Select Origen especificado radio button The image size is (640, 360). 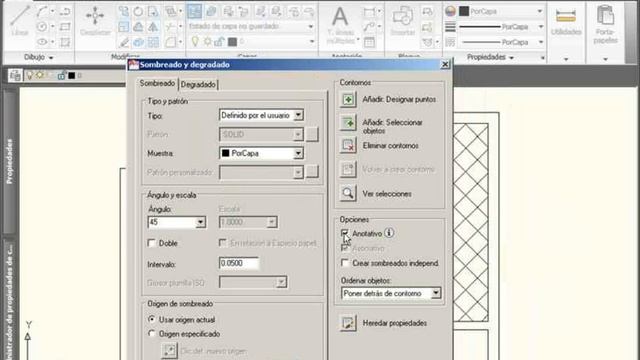[x=152, y=333]
